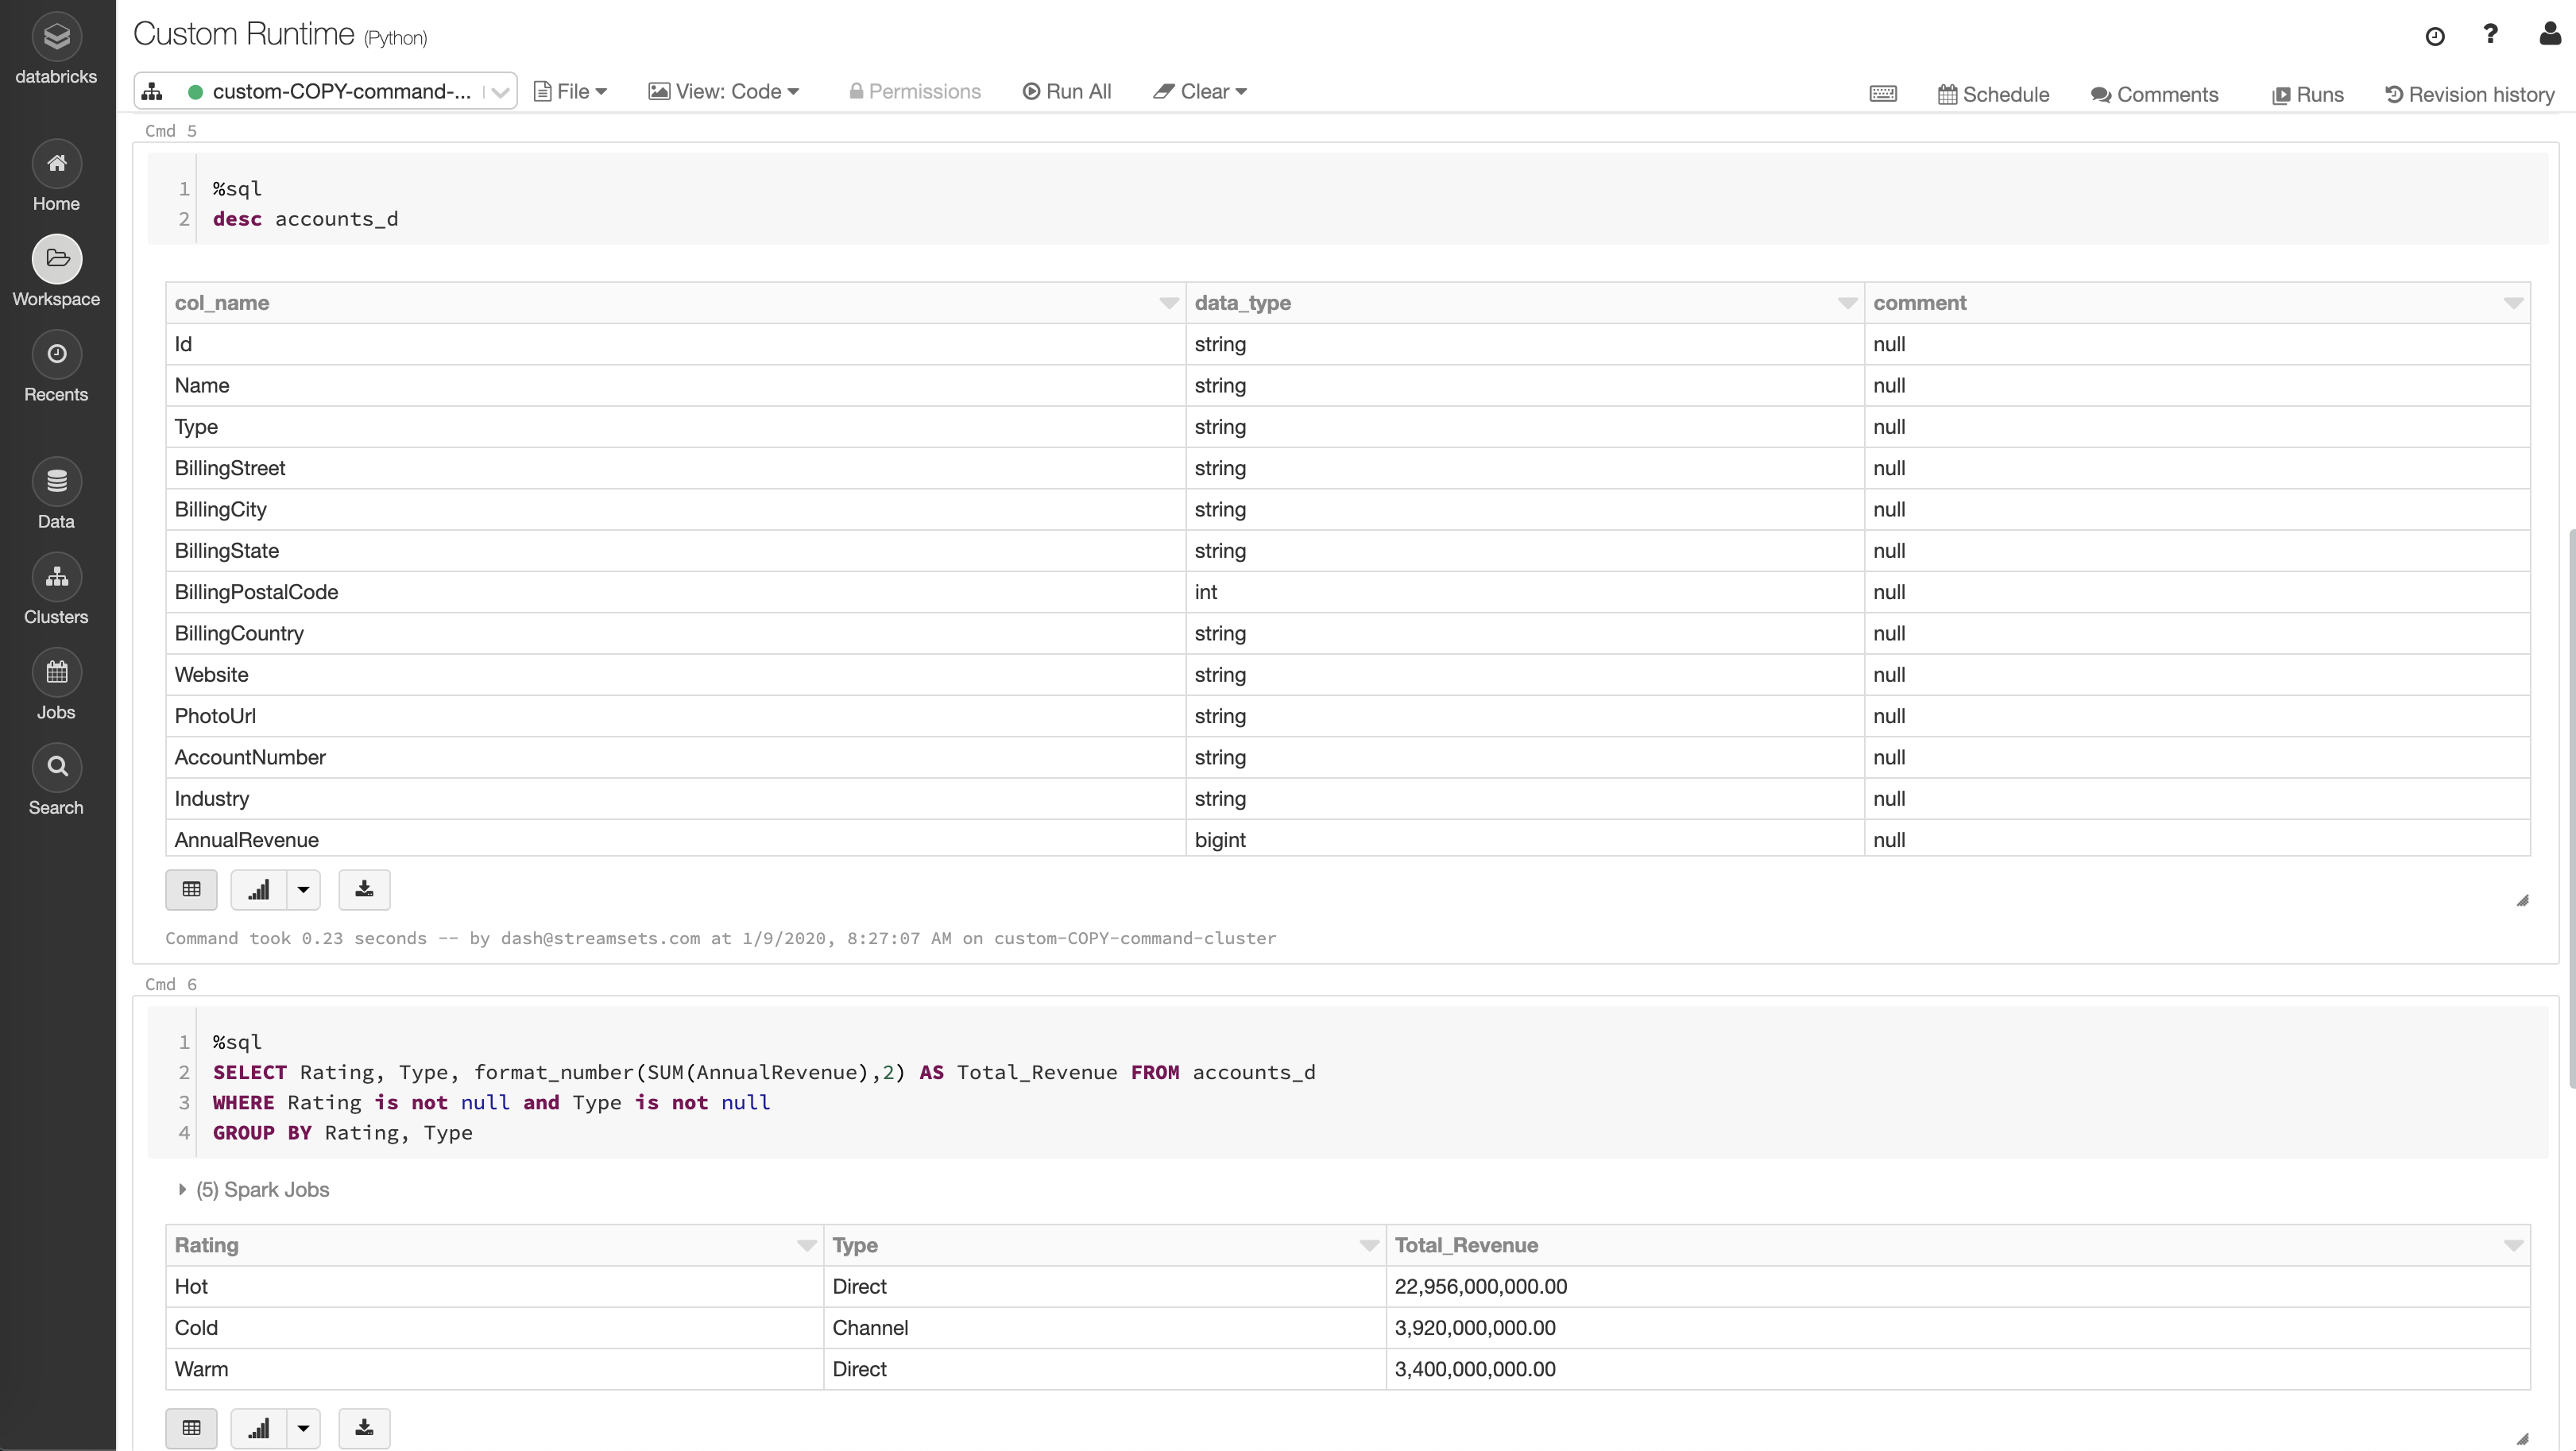The height and width of the screenshot is (1451, 2576).
Task: Download results of desc accounts_d table
Action: (x=364, y=889)
